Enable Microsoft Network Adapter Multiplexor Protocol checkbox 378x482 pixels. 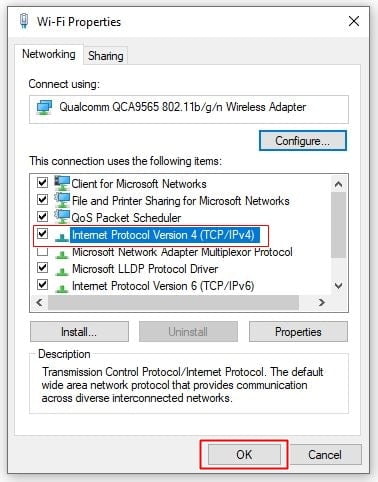pos(42,251)
